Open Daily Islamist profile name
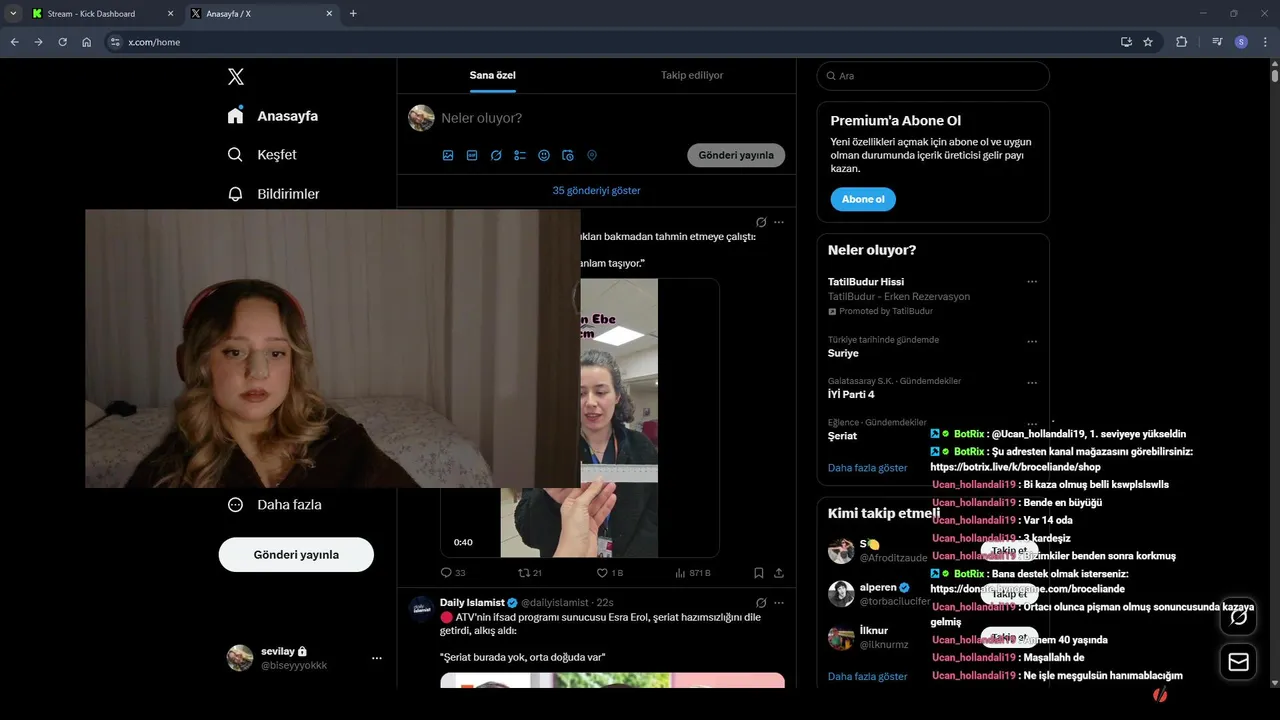Viewport: 1280px width, 720px height. click(x=472, y=603)
